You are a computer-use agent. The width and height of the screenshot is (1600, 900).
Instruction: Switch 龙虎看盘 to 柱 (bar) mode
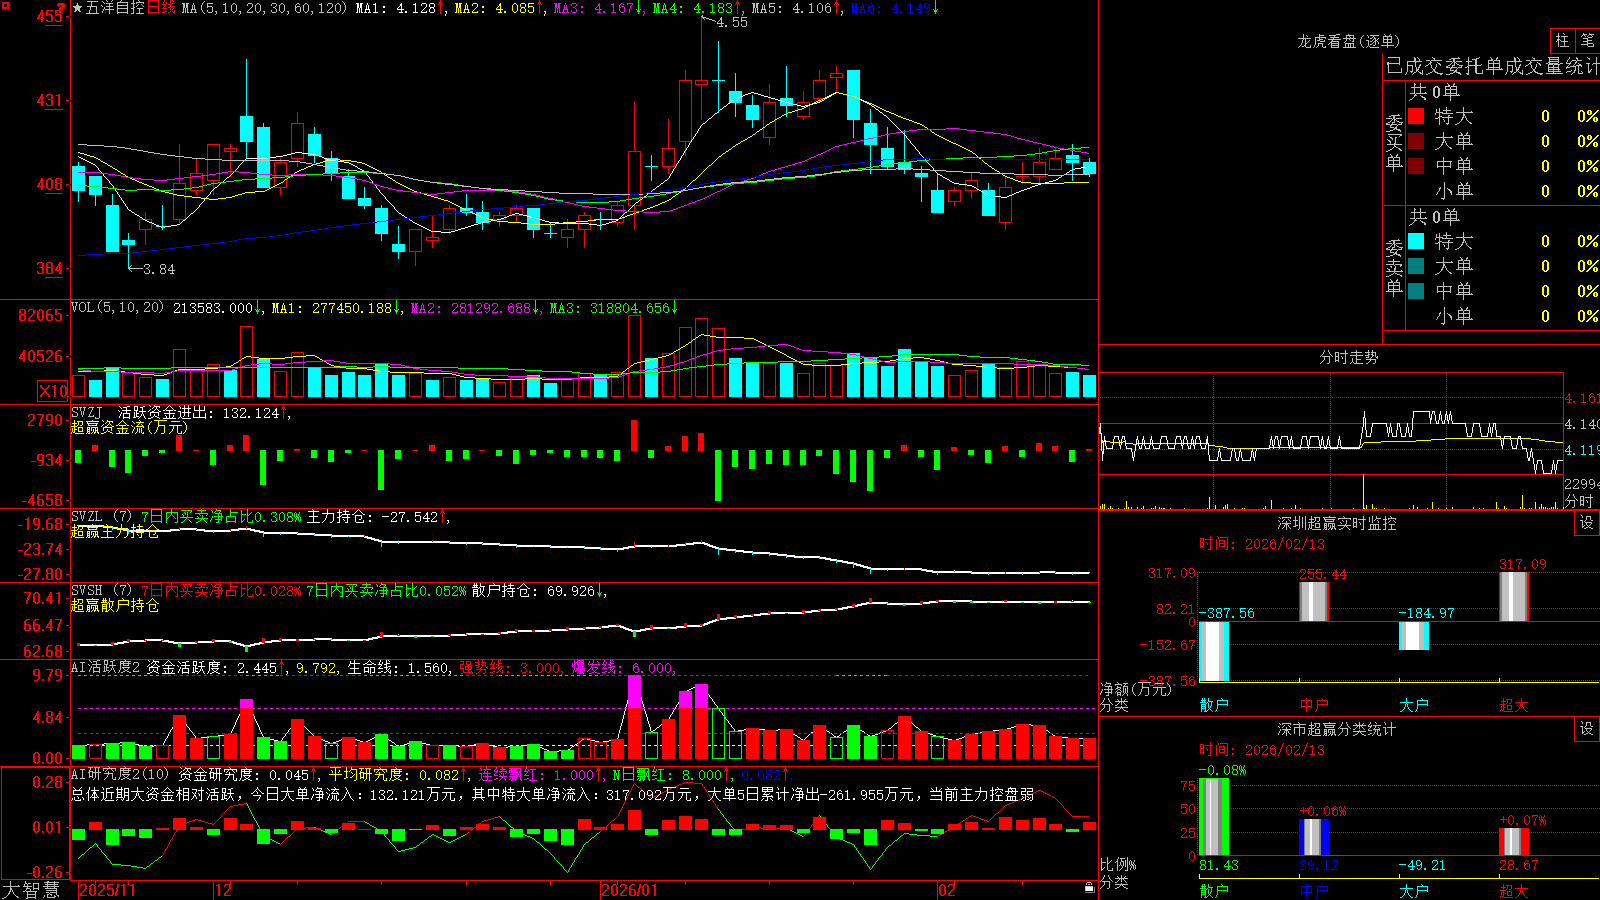pyautogui.click(x=1563, y=40)
